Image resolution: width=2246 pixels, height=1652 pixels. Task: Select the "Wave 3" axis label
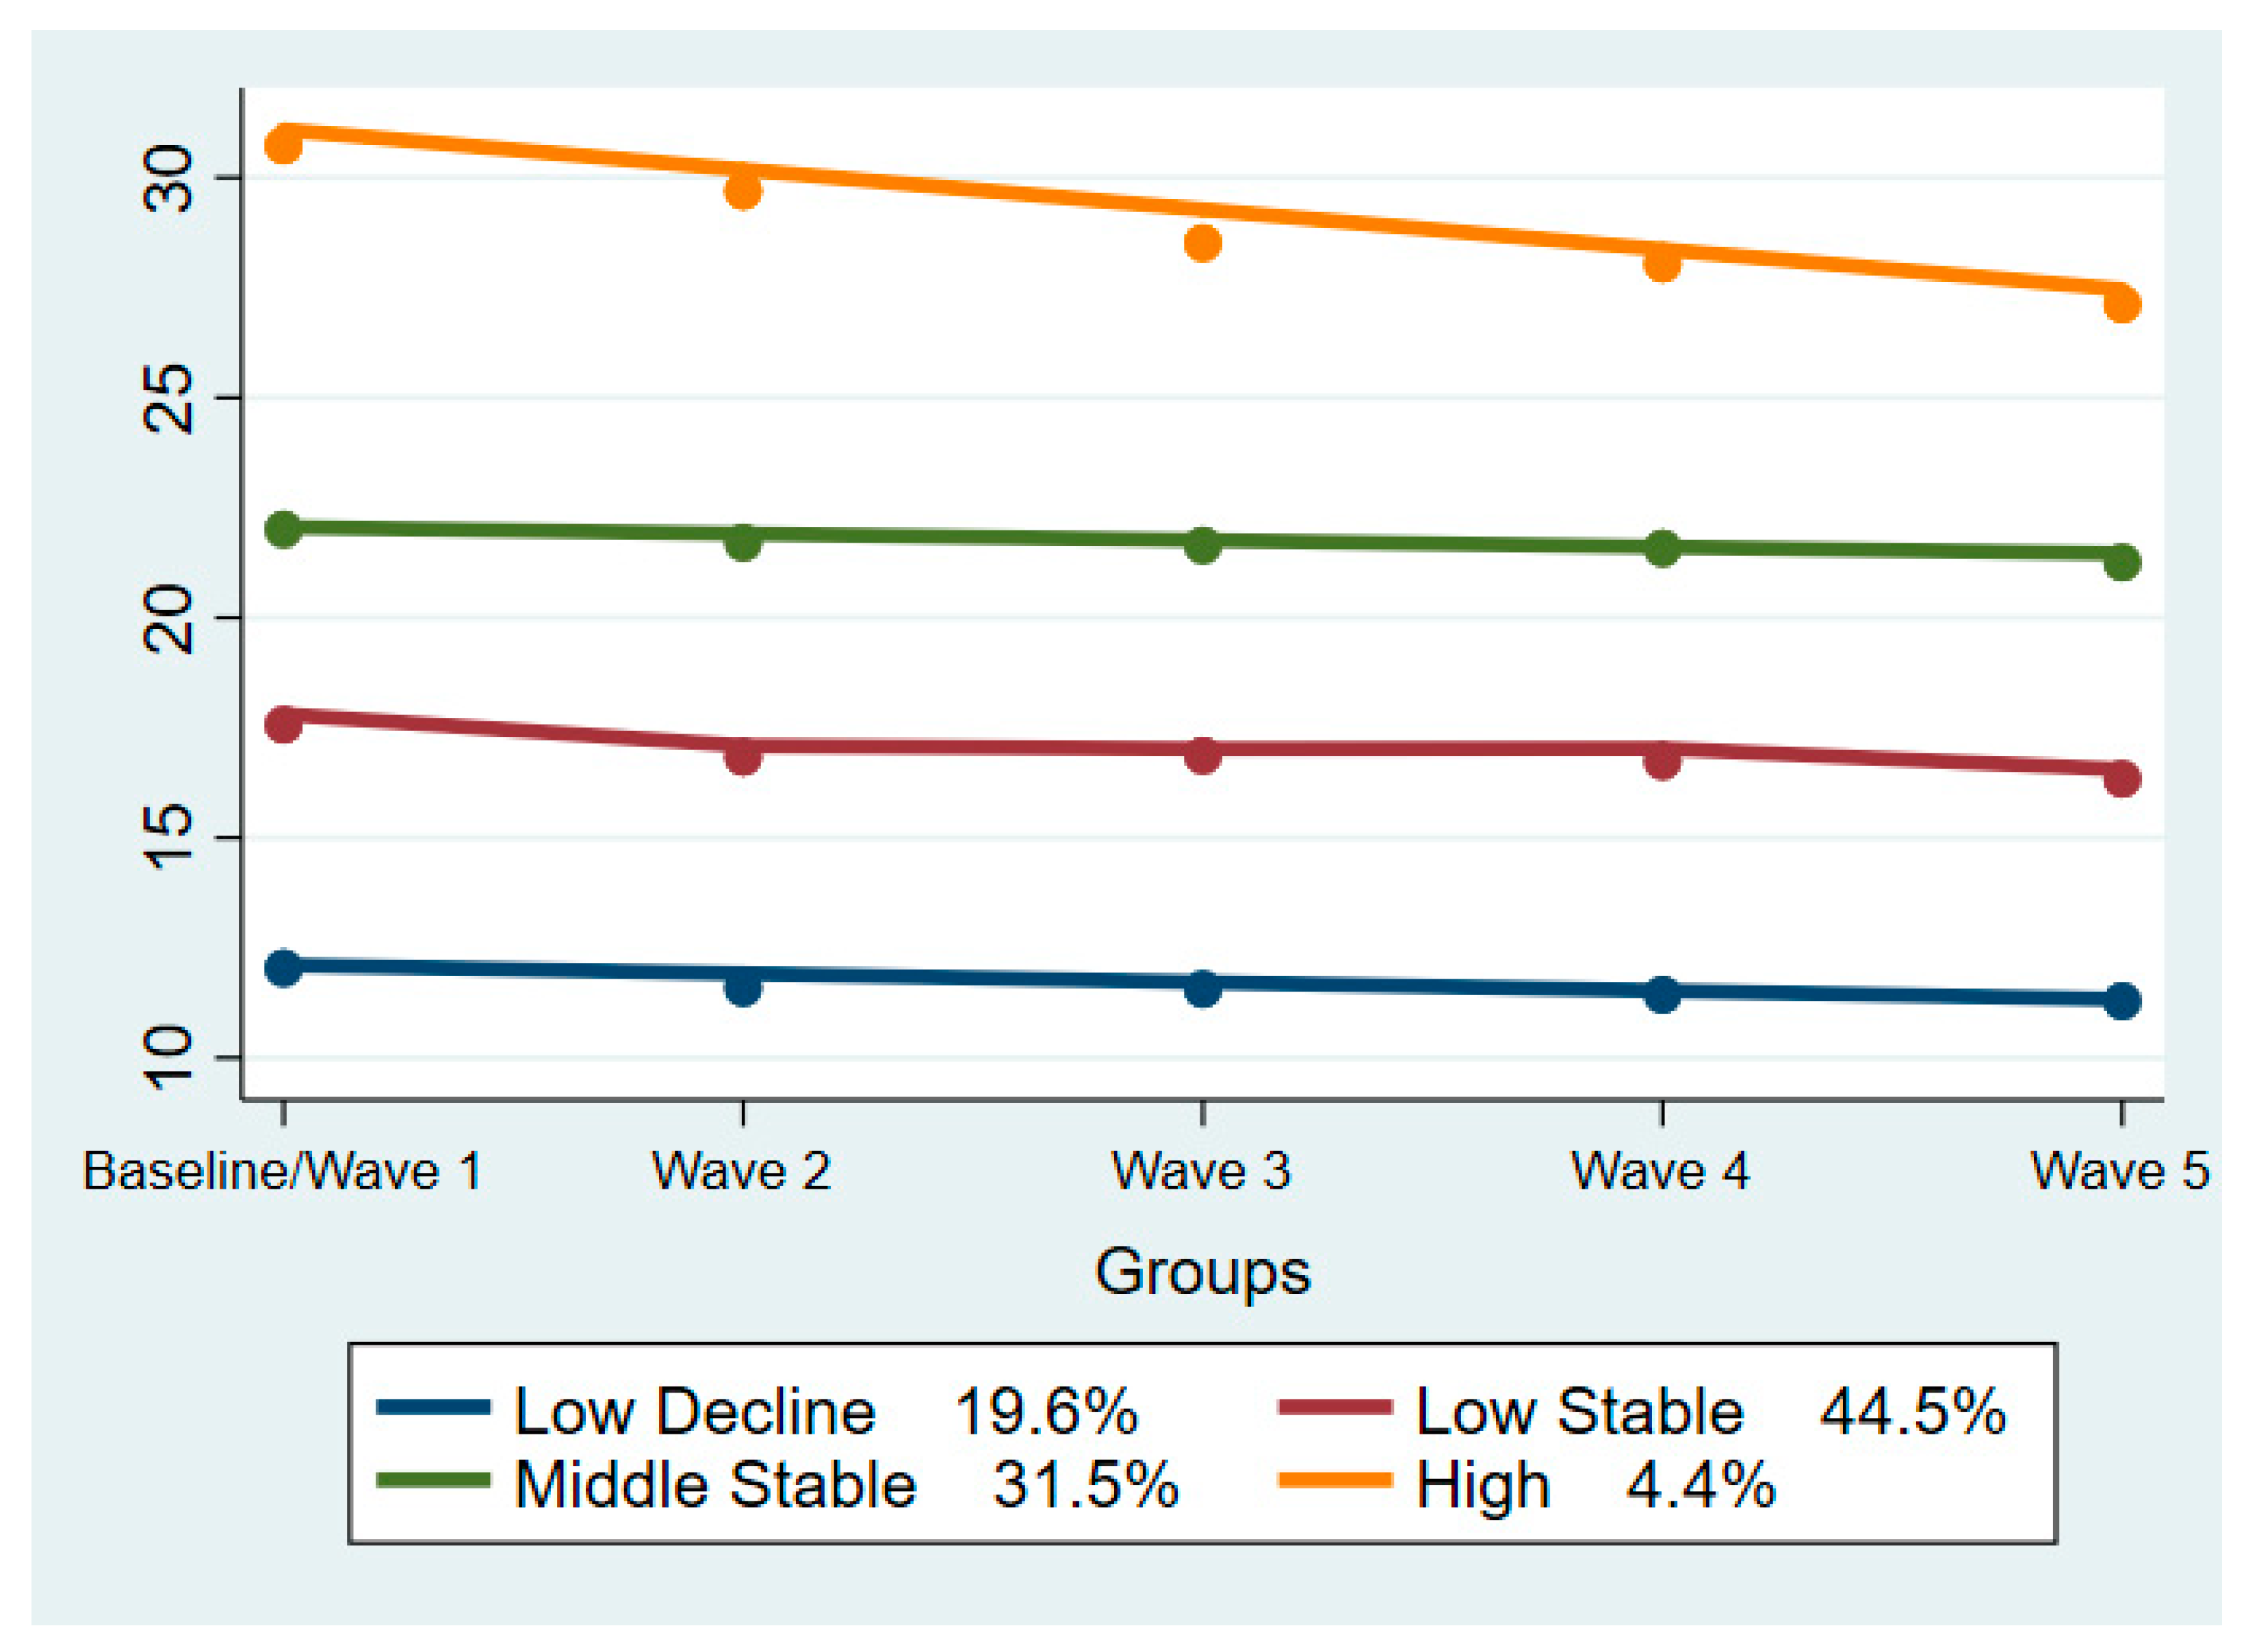point(1201,1170)
